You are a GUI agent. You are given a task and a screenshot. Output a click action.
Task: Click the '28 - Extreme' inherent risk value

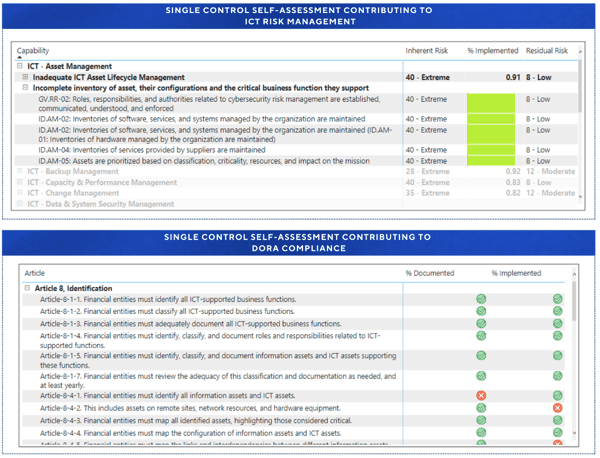427,171
